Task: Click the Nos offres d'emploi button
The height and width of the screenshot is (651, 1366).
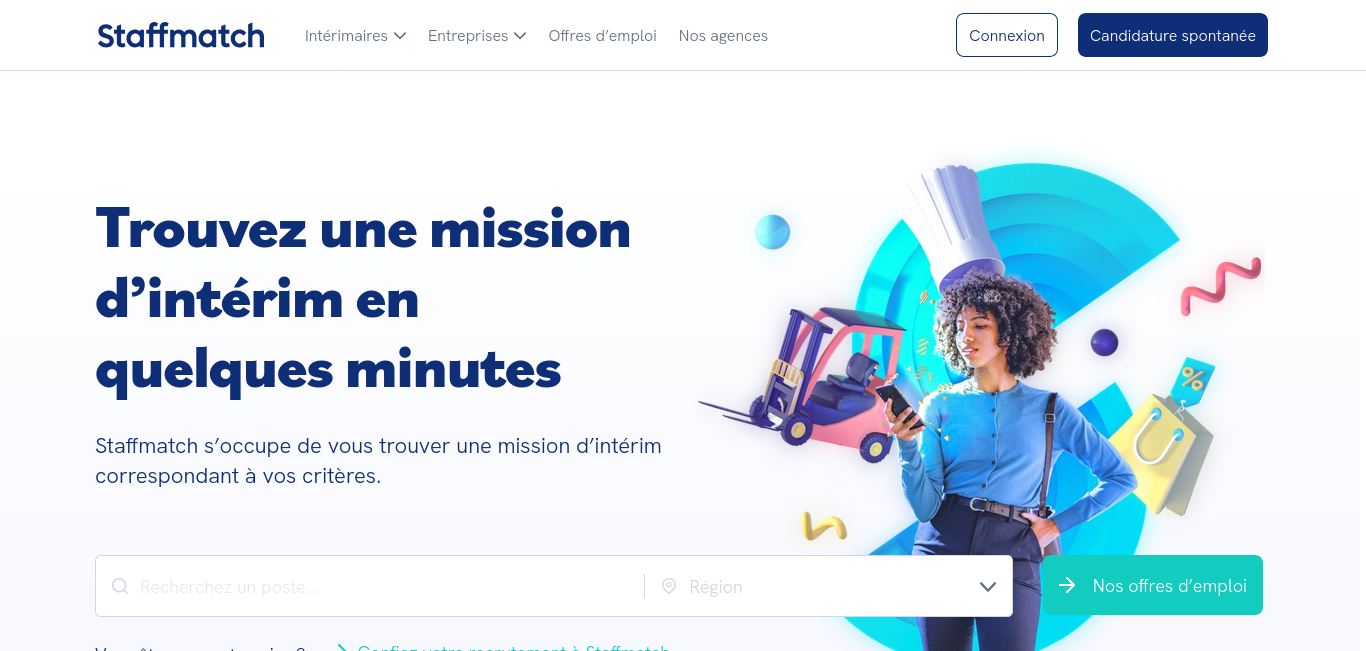Action: (1153, 585)
